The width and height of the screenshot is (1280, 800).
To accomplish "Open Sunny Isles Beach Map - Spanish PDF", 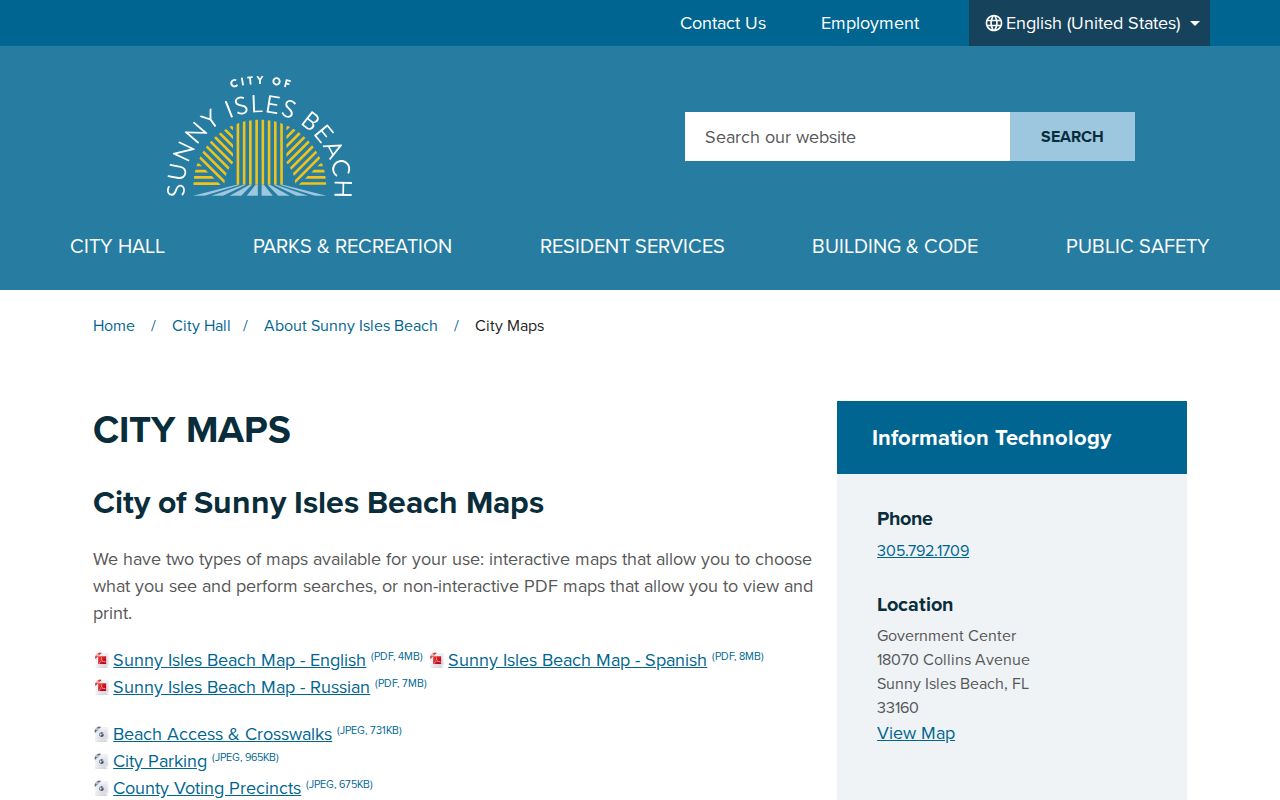I will pyautogui.click(x=577, y=660).
